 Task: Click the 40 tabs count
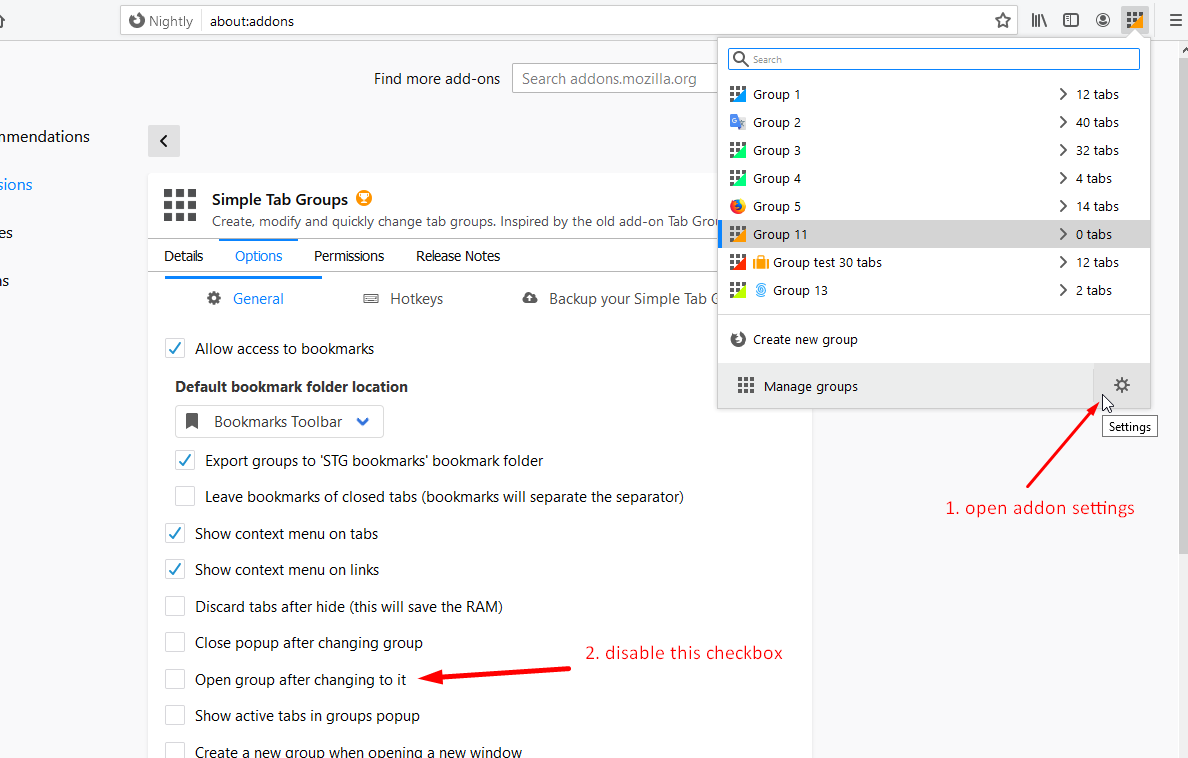point(1097,122)
